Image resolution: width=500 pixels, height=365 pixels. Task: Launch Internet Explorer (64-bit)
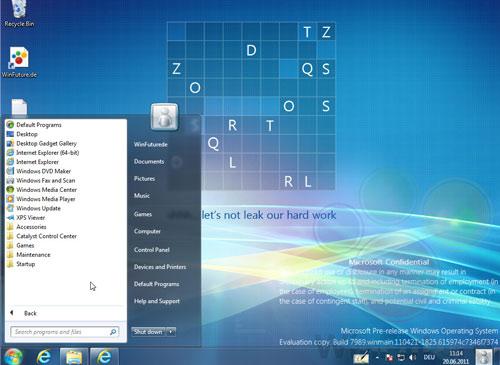(43, 153)
